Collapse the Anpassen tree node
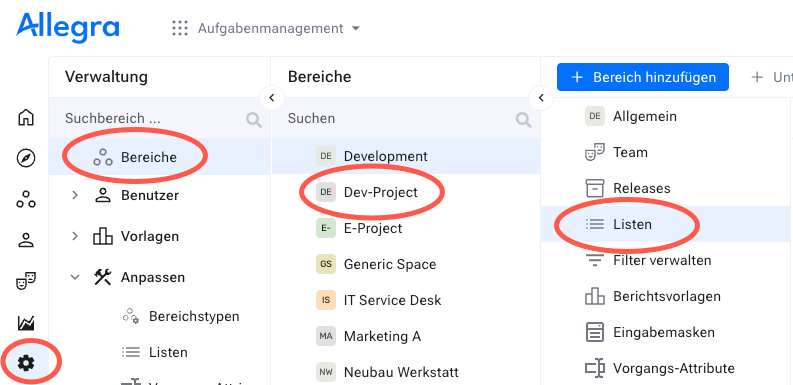This screenshot has width=793, height=385. [x=75, y=277]
